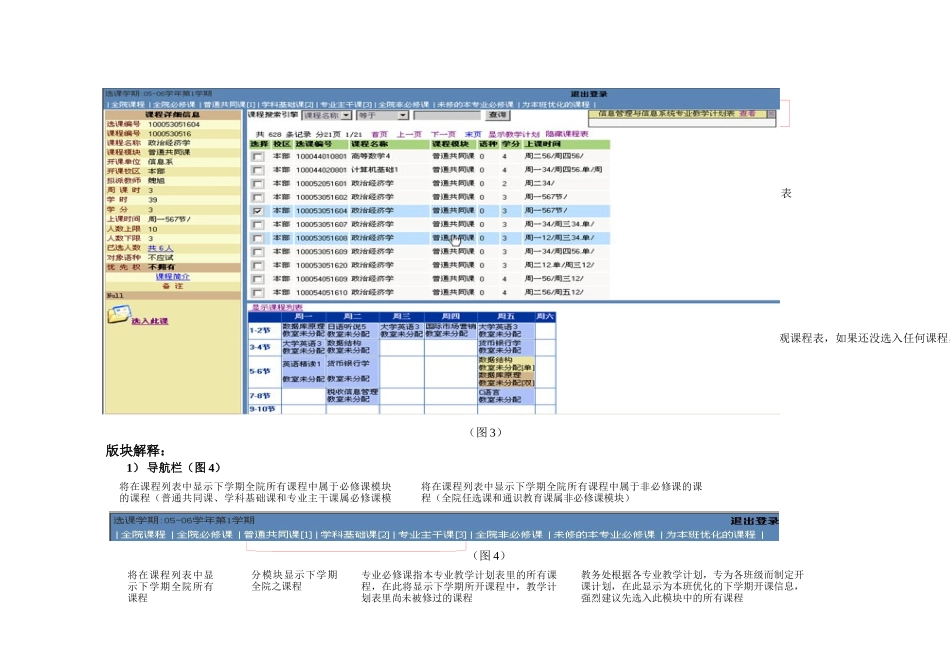Open the 课程名称 search field dropdown
This screenshot has width=950, height=672.
[327, 115]
